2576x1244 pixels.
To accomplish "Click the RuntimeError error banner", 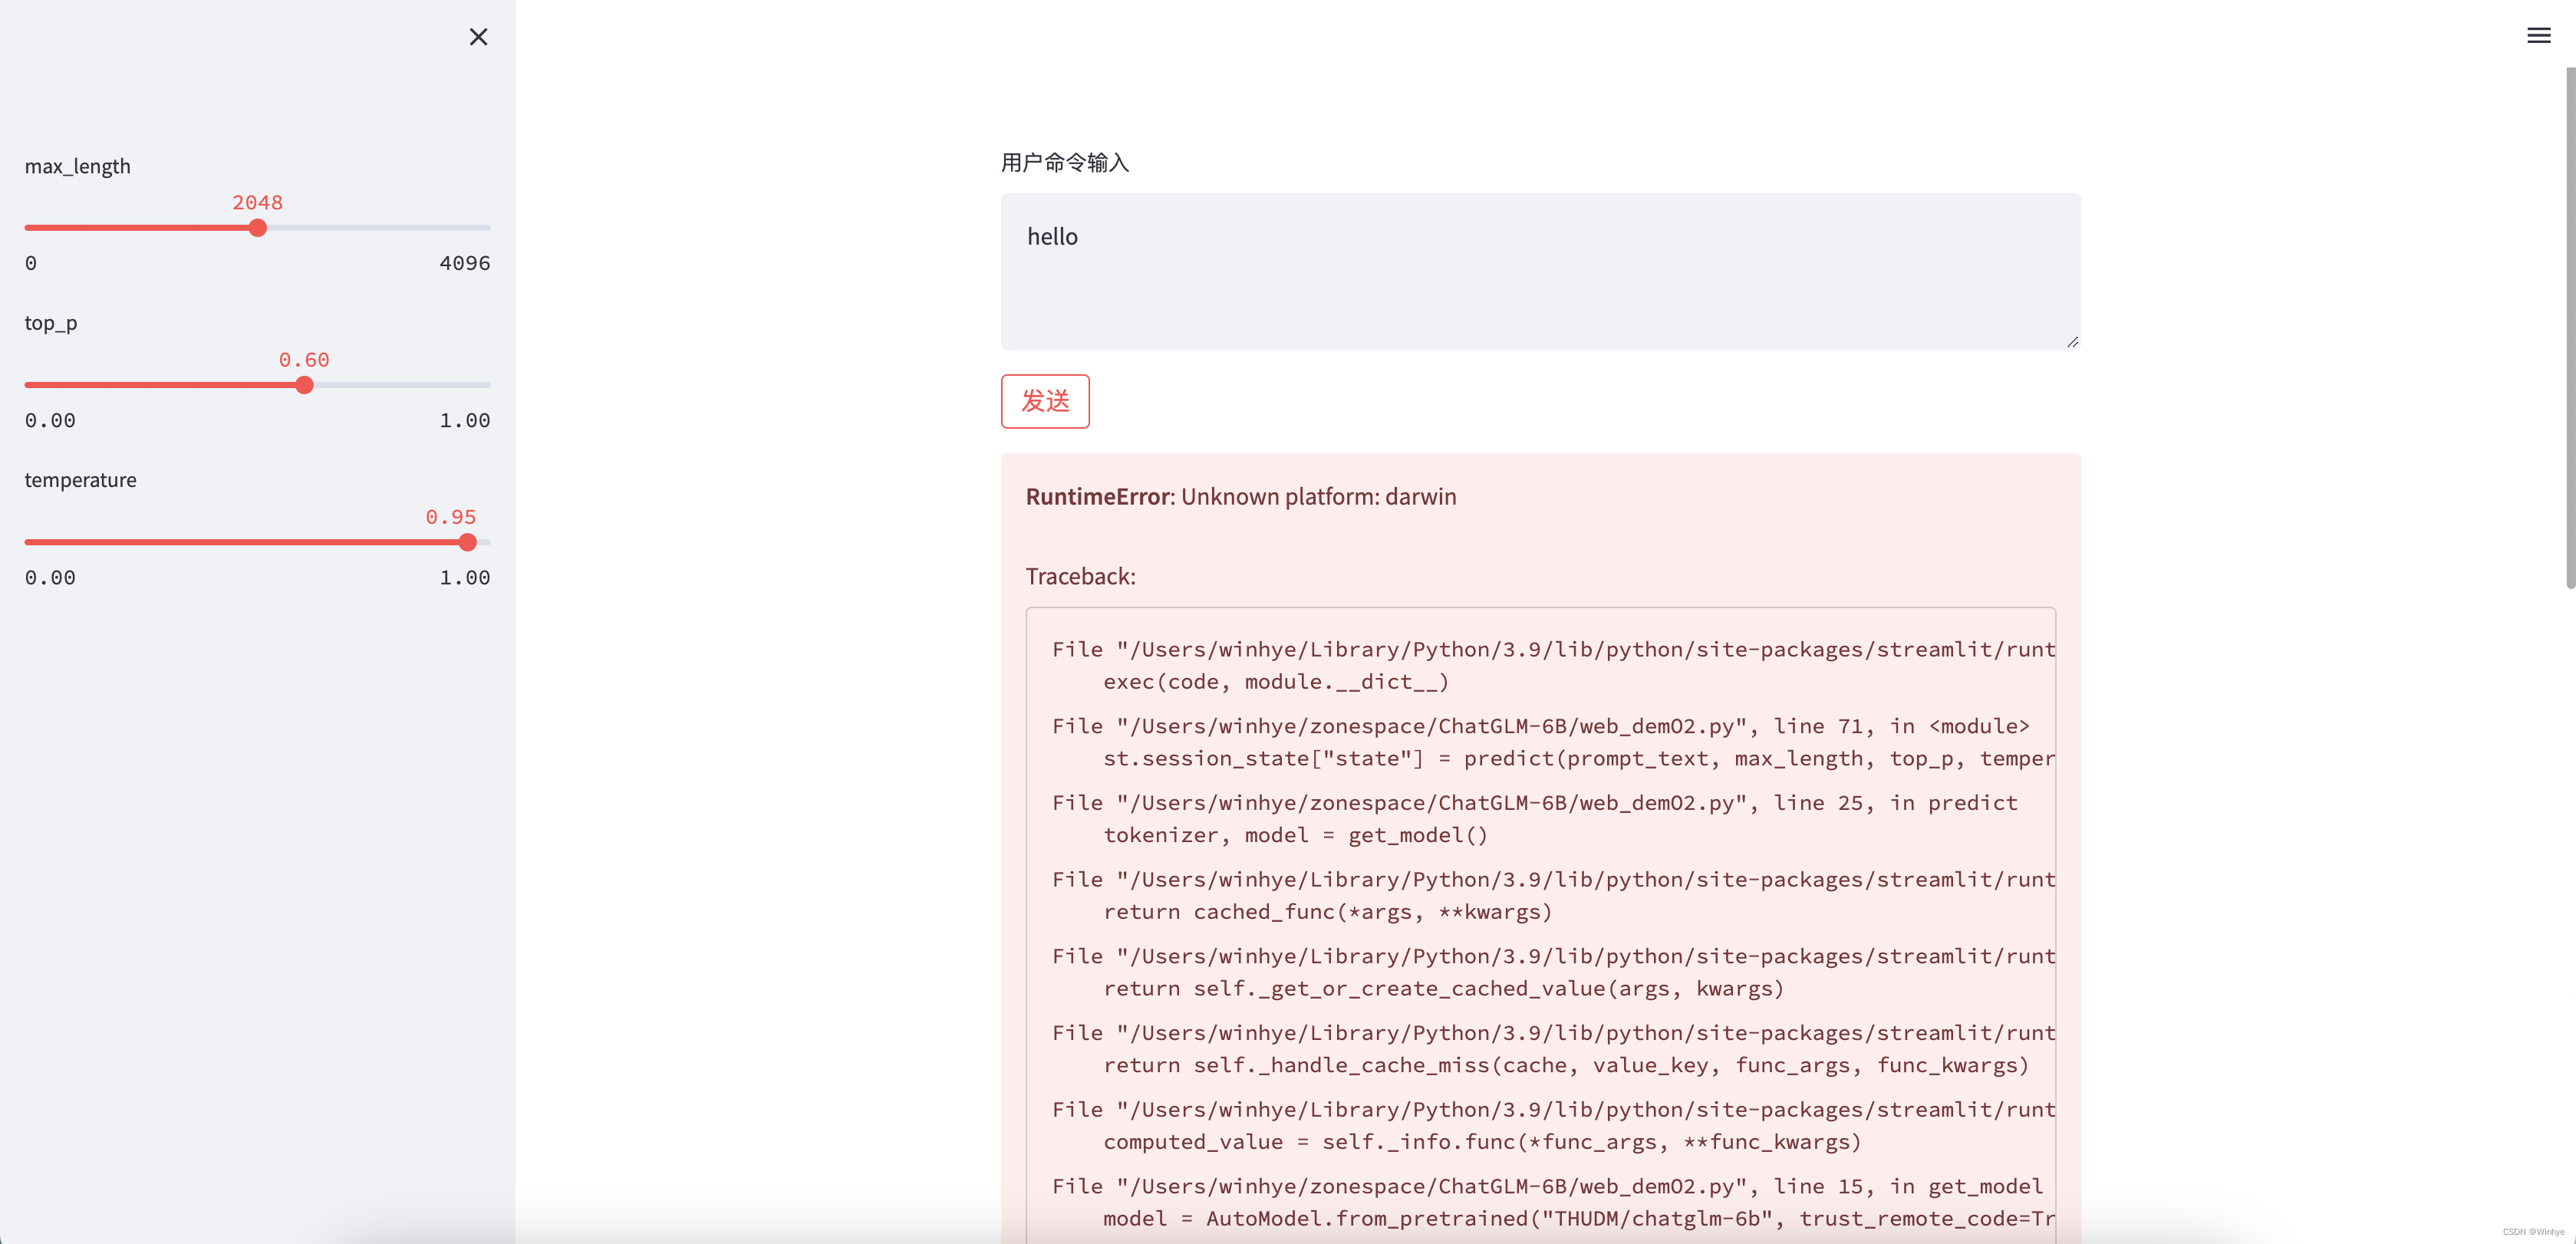I will click(1240, 496).
